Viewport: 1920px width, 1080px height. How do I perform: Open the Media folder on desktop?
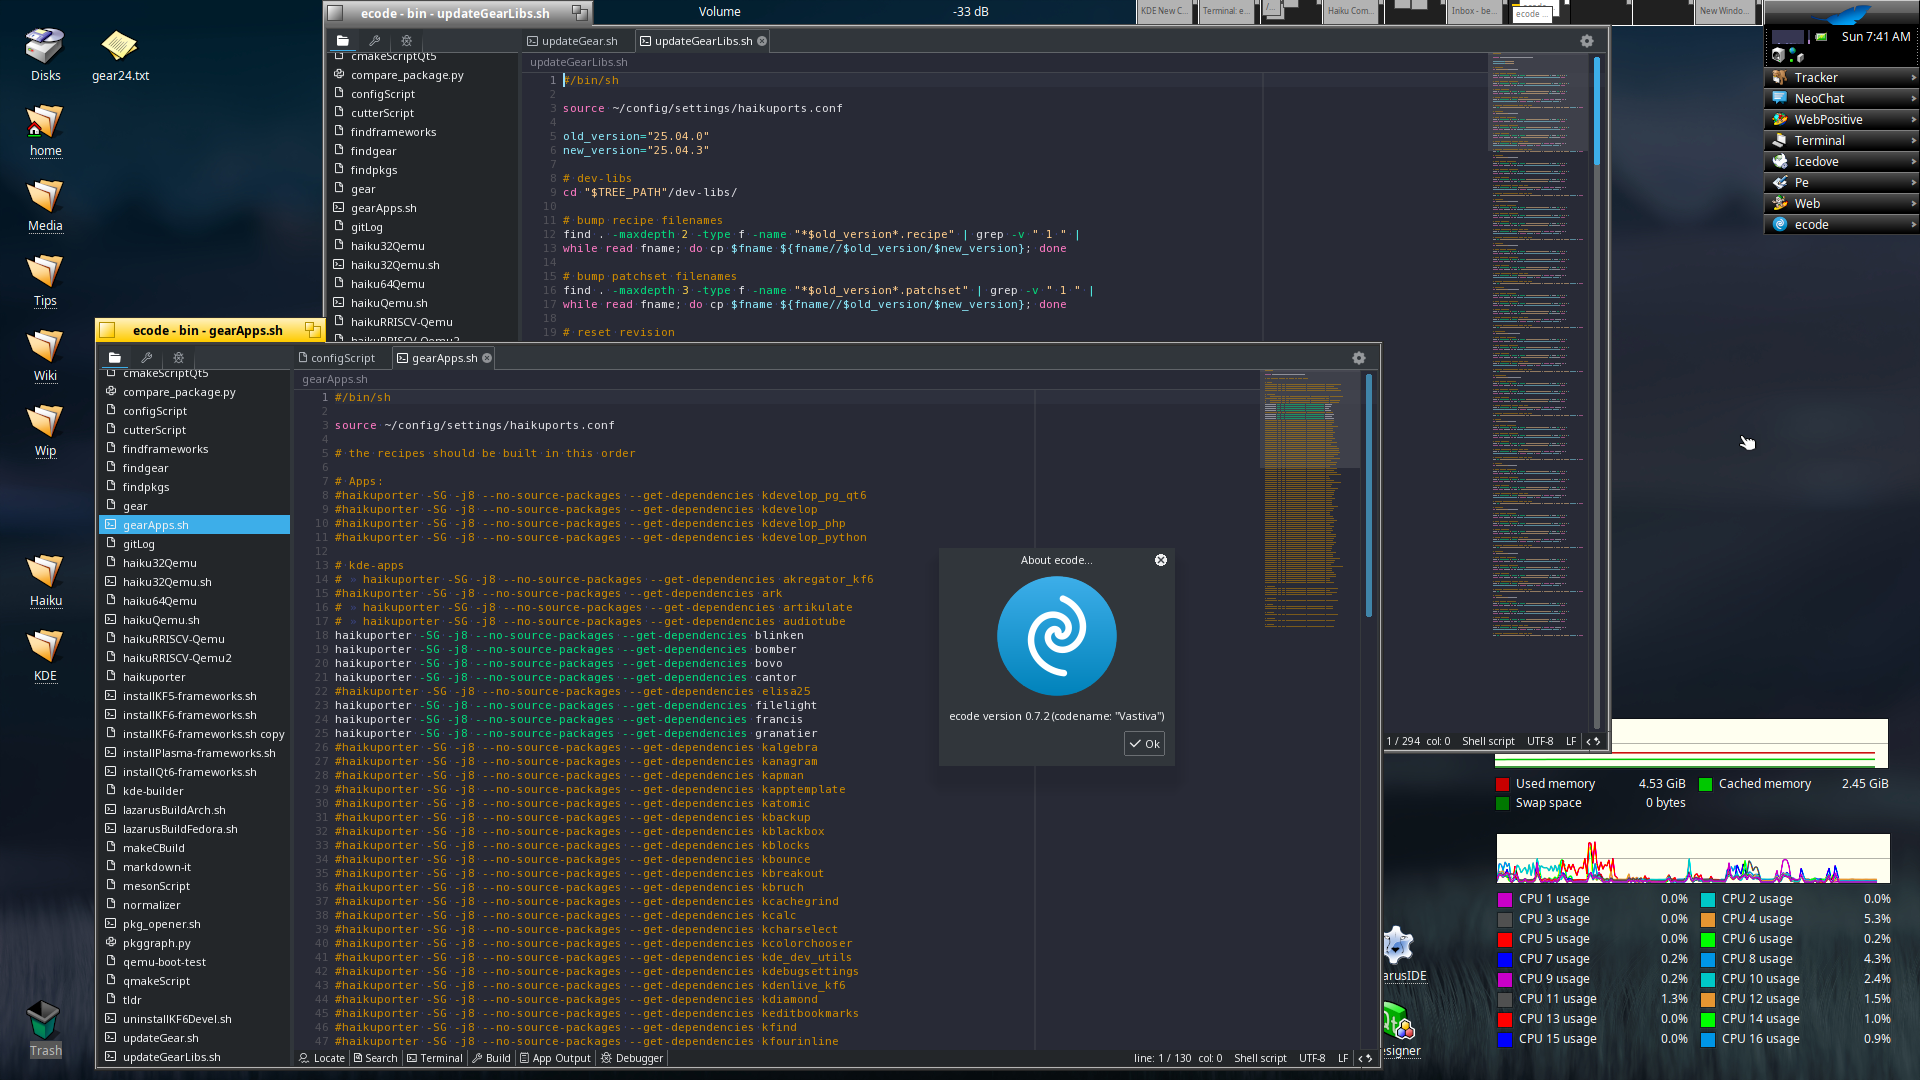(45, 205)
